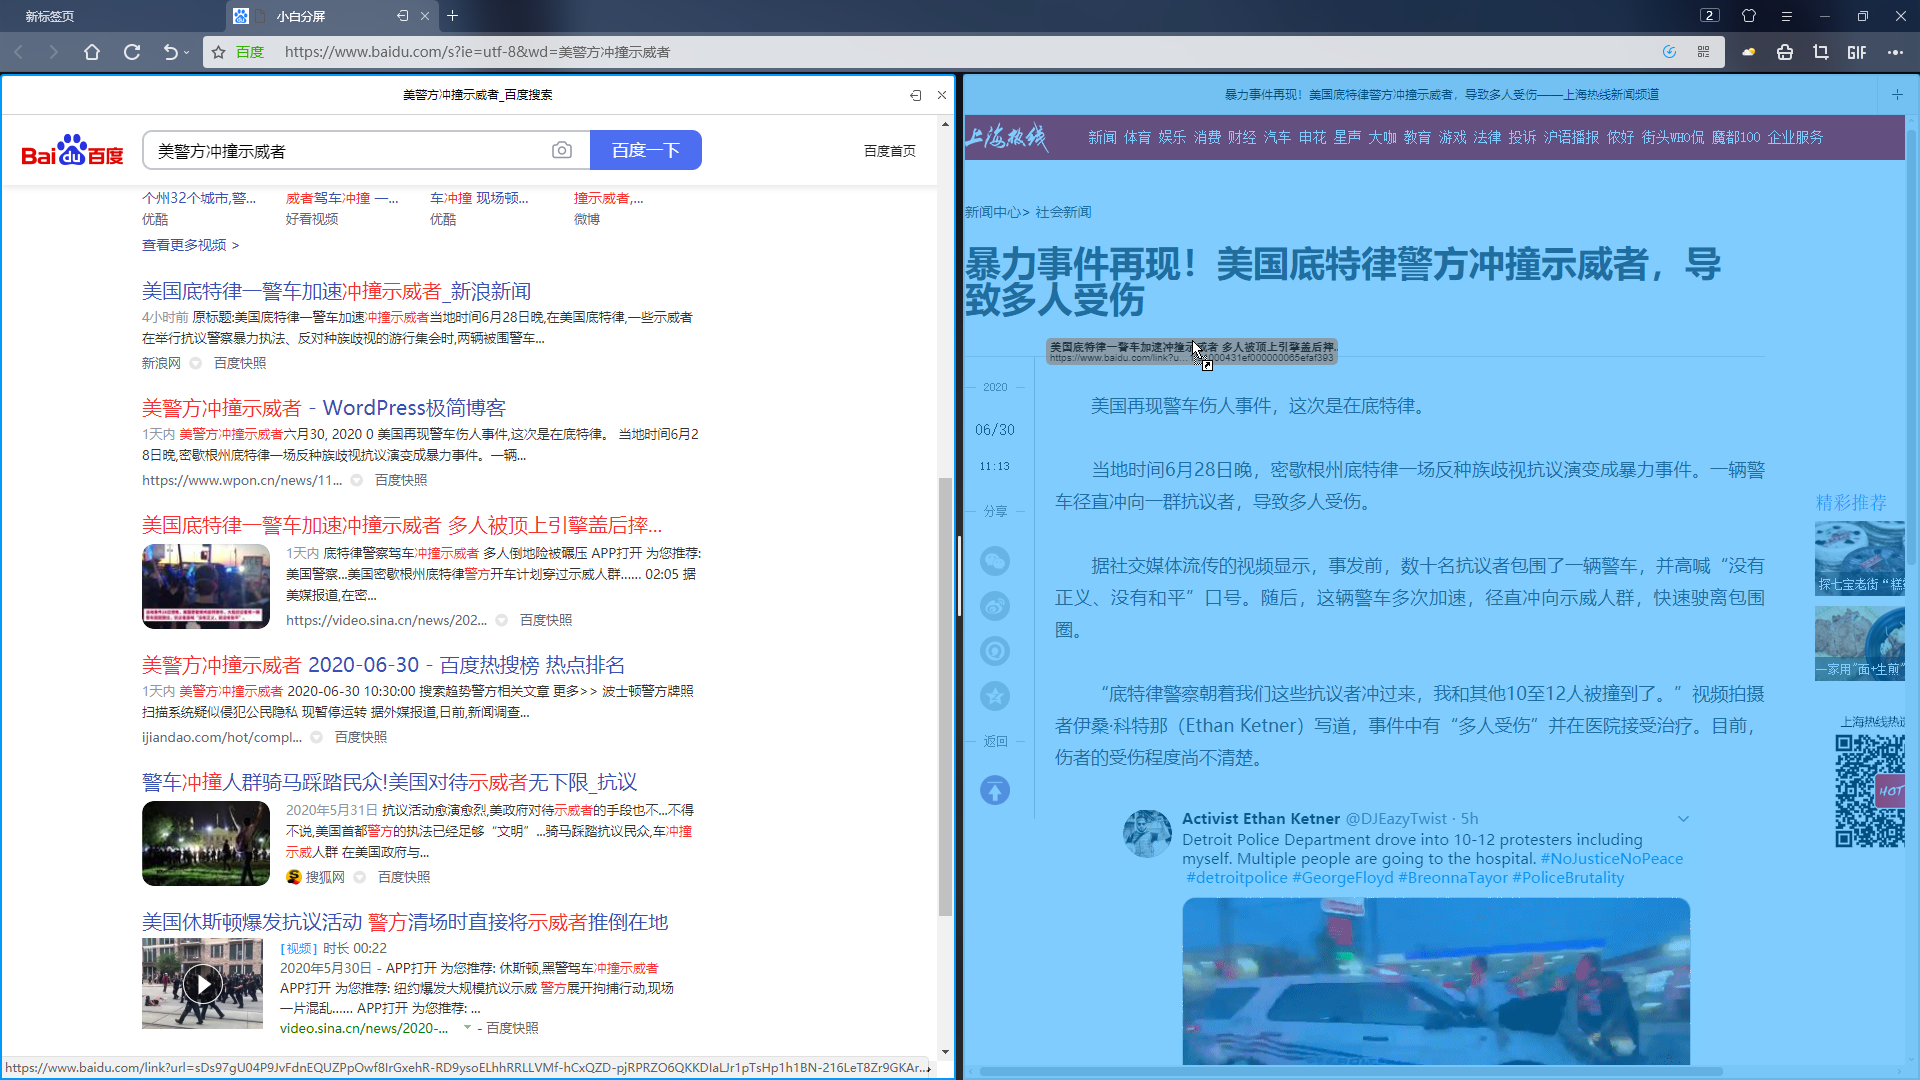
Task: Click the blue speed-mode icon in address bar
Action: click(1669, 52)
